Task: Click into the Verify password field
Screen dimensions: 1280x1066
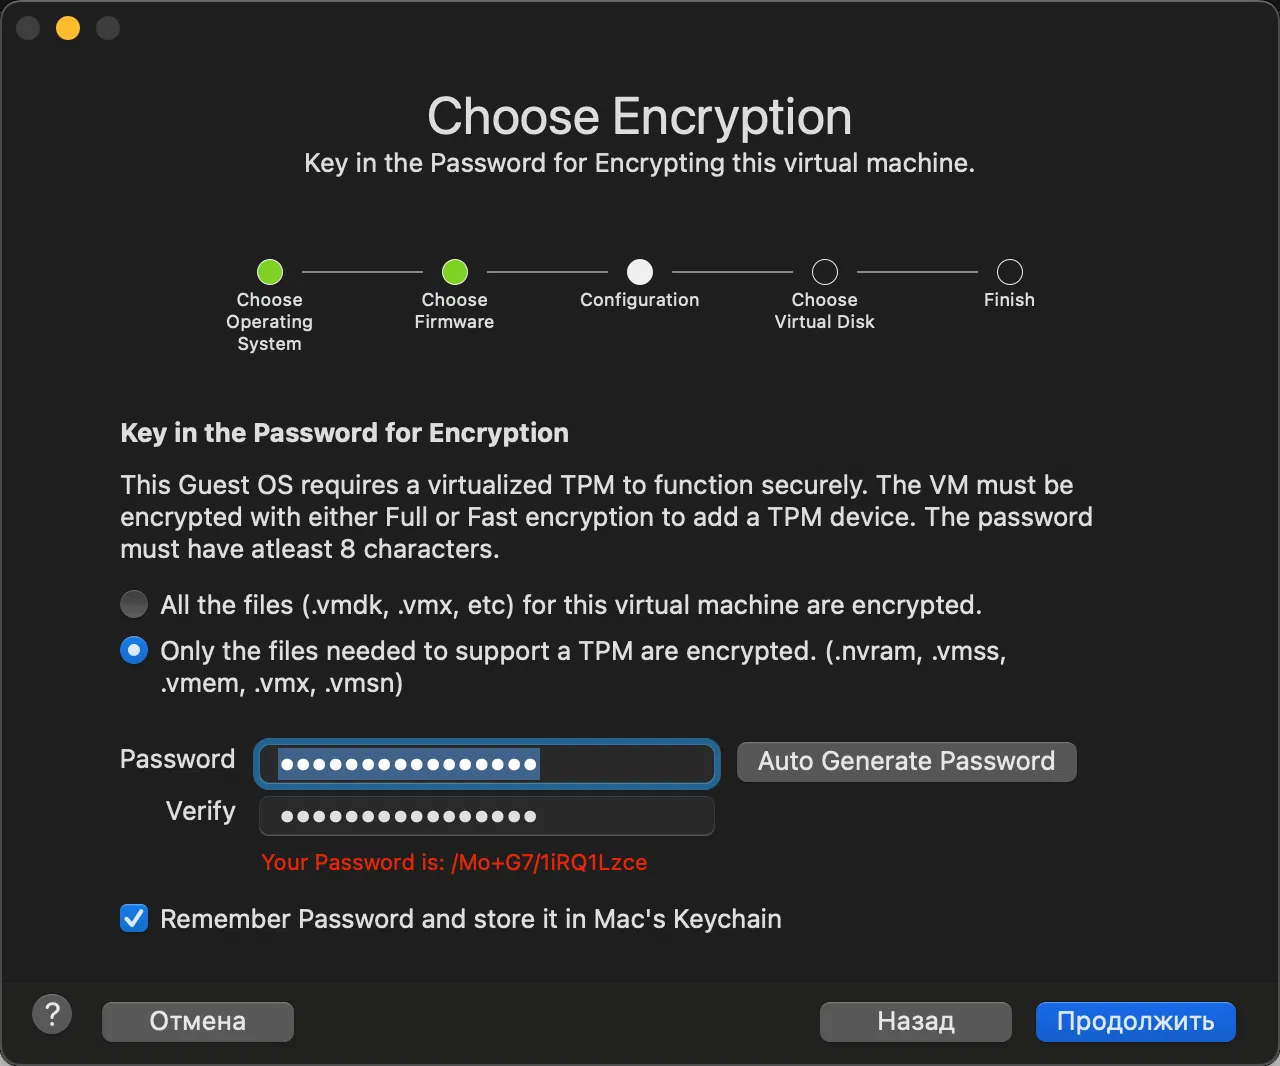Action: coord(486,816)
